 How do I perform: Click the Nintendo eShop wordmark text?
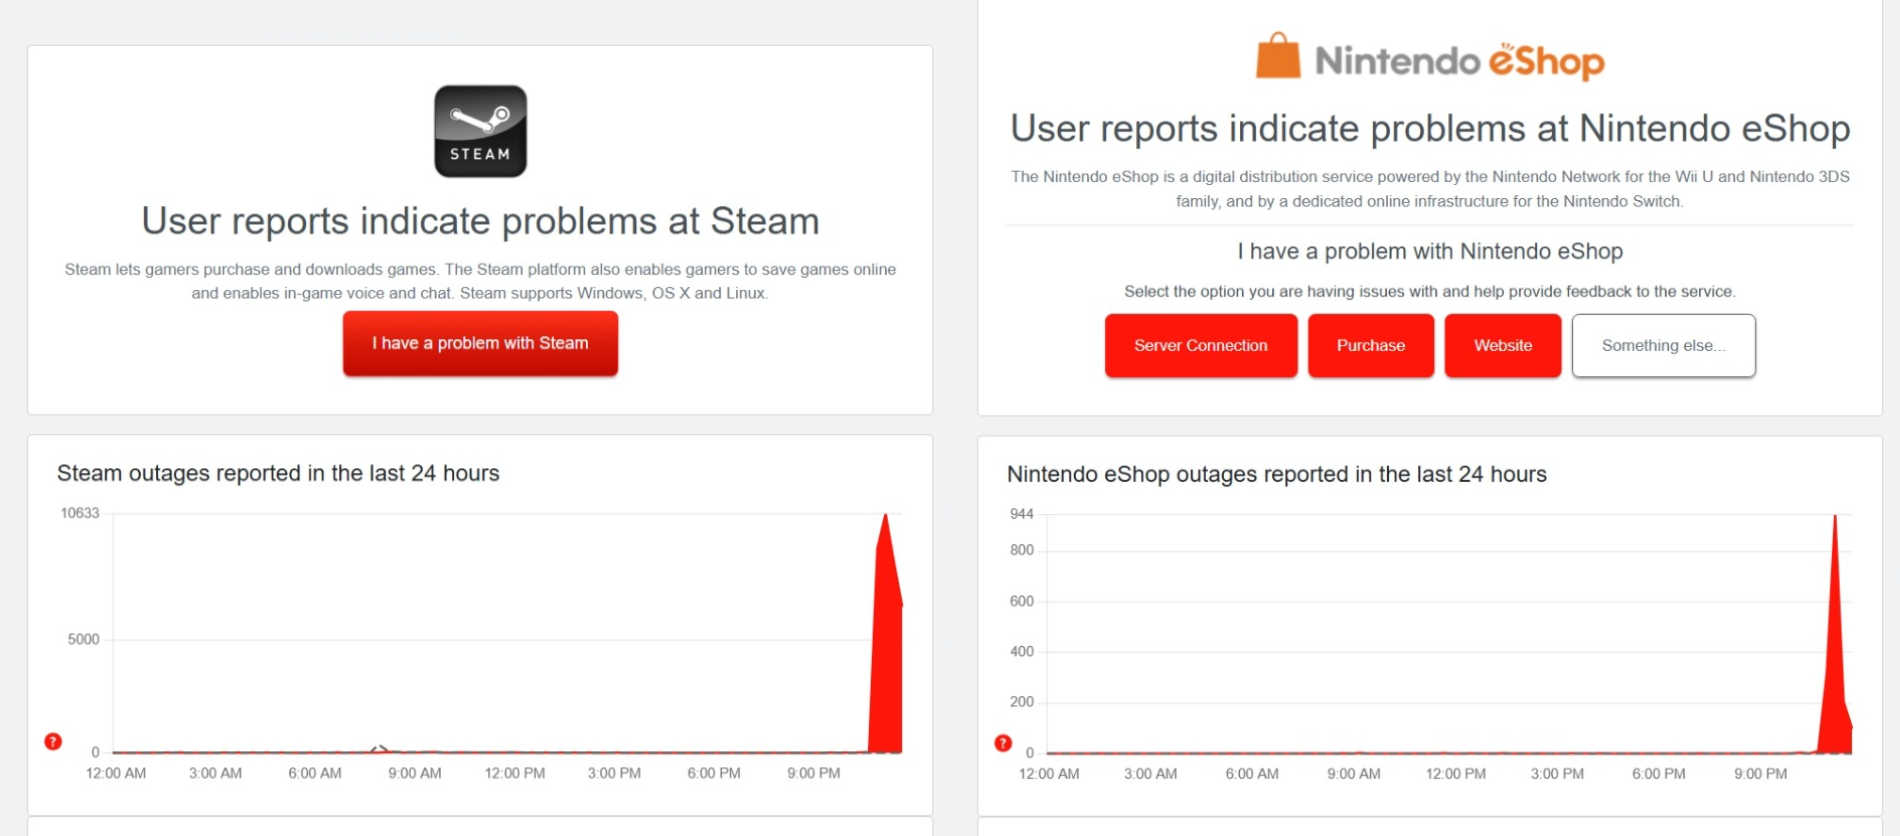coord(1459,61)
